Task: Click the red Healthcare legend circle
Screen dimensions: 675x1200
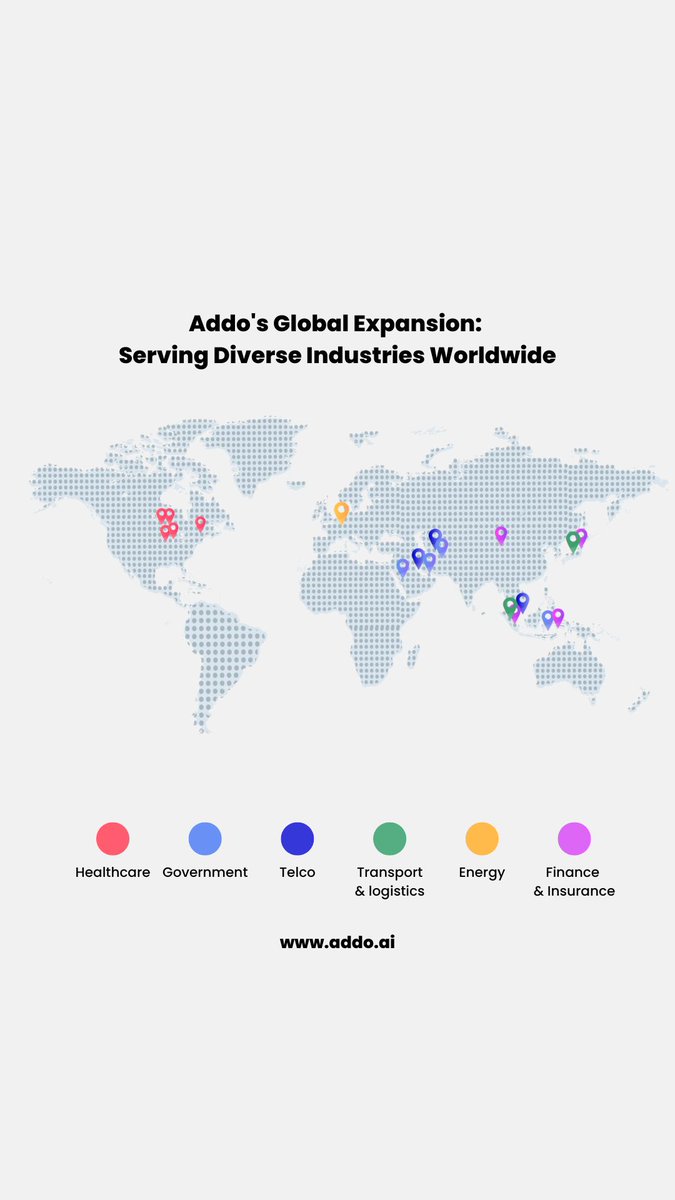Action: coord(113,838)
